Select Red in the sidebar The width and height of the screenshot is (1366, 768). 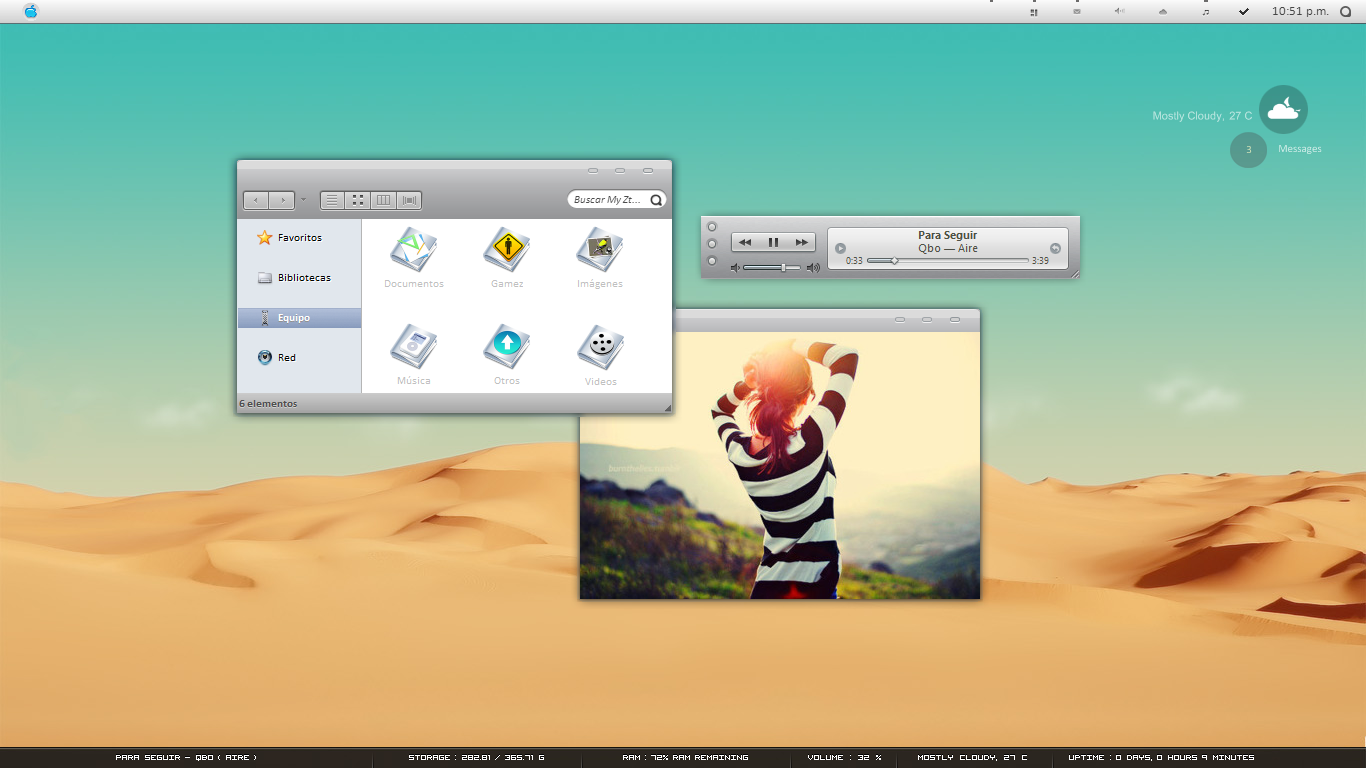tap(299, 357)
